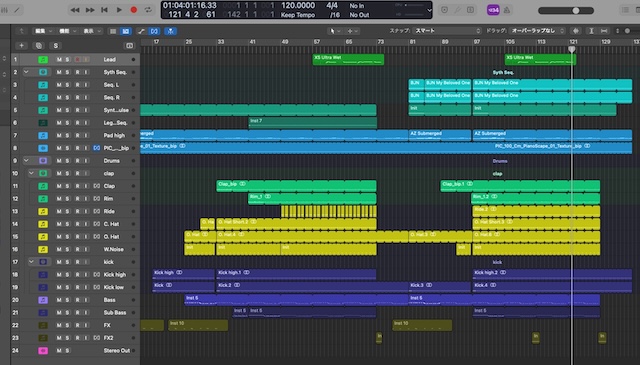This screenshot has height=365, width=640.
Task: Click the playhead marker at bar 121
Action: pyautogui.click(x=572, y=49)
